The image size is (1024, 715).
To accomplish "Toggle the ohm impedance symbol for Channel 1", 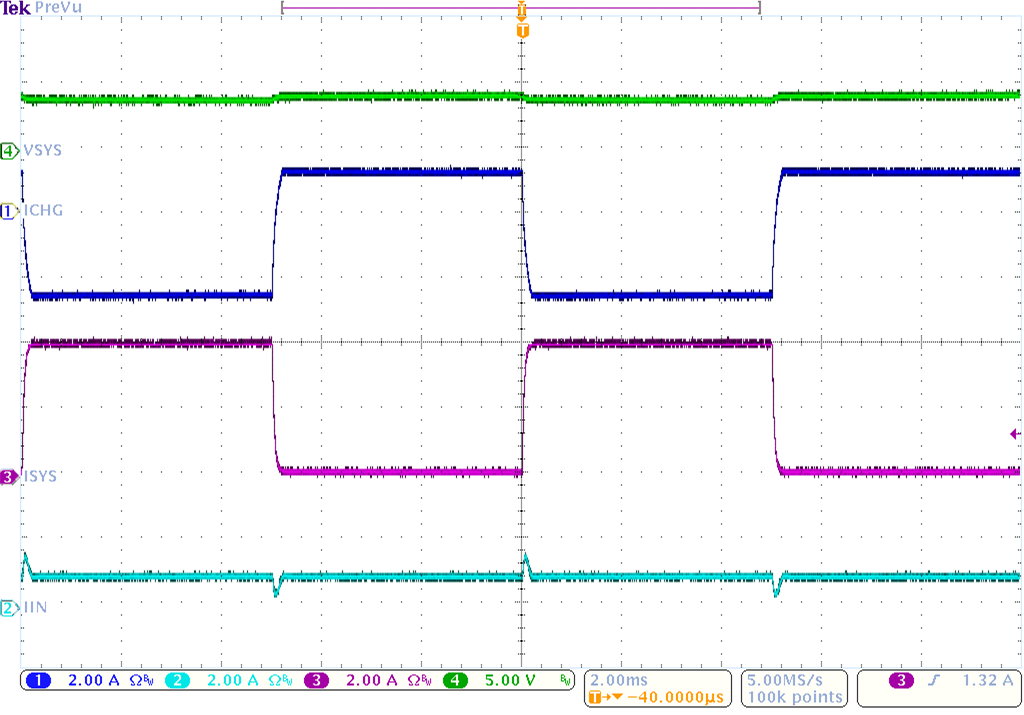I will (x=137, y=680).
